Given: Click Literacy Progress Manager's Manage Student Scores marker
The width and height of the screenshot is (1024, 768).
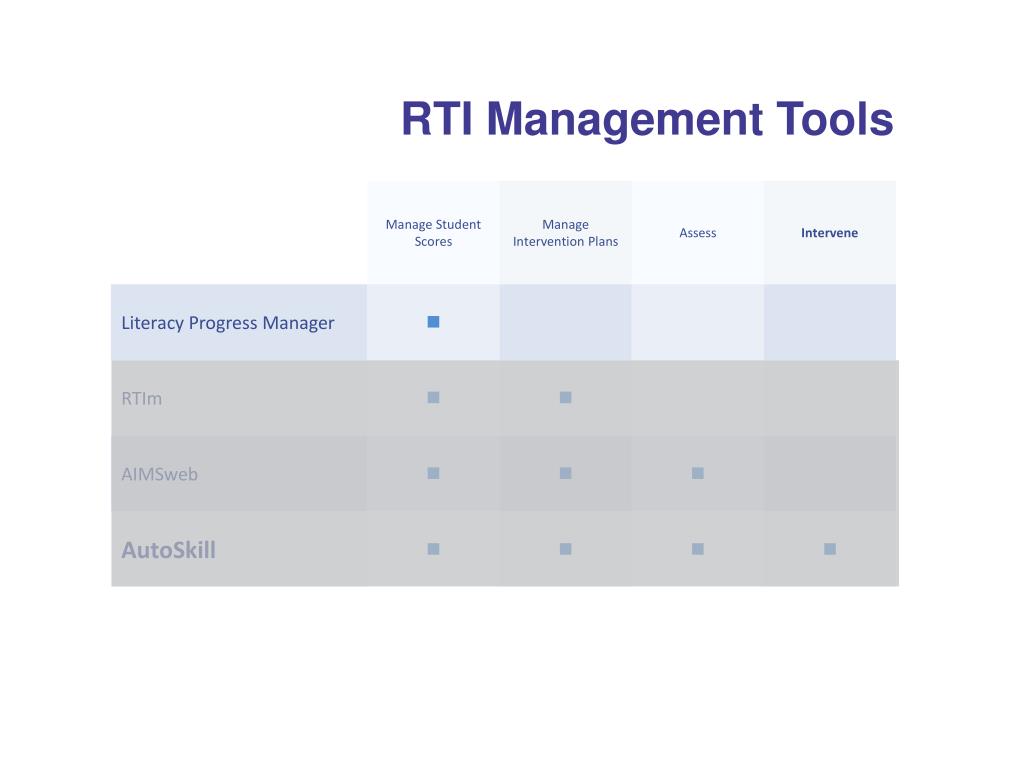Looking at the screenshot, I should pyautogui.click(x=433, y=322).
